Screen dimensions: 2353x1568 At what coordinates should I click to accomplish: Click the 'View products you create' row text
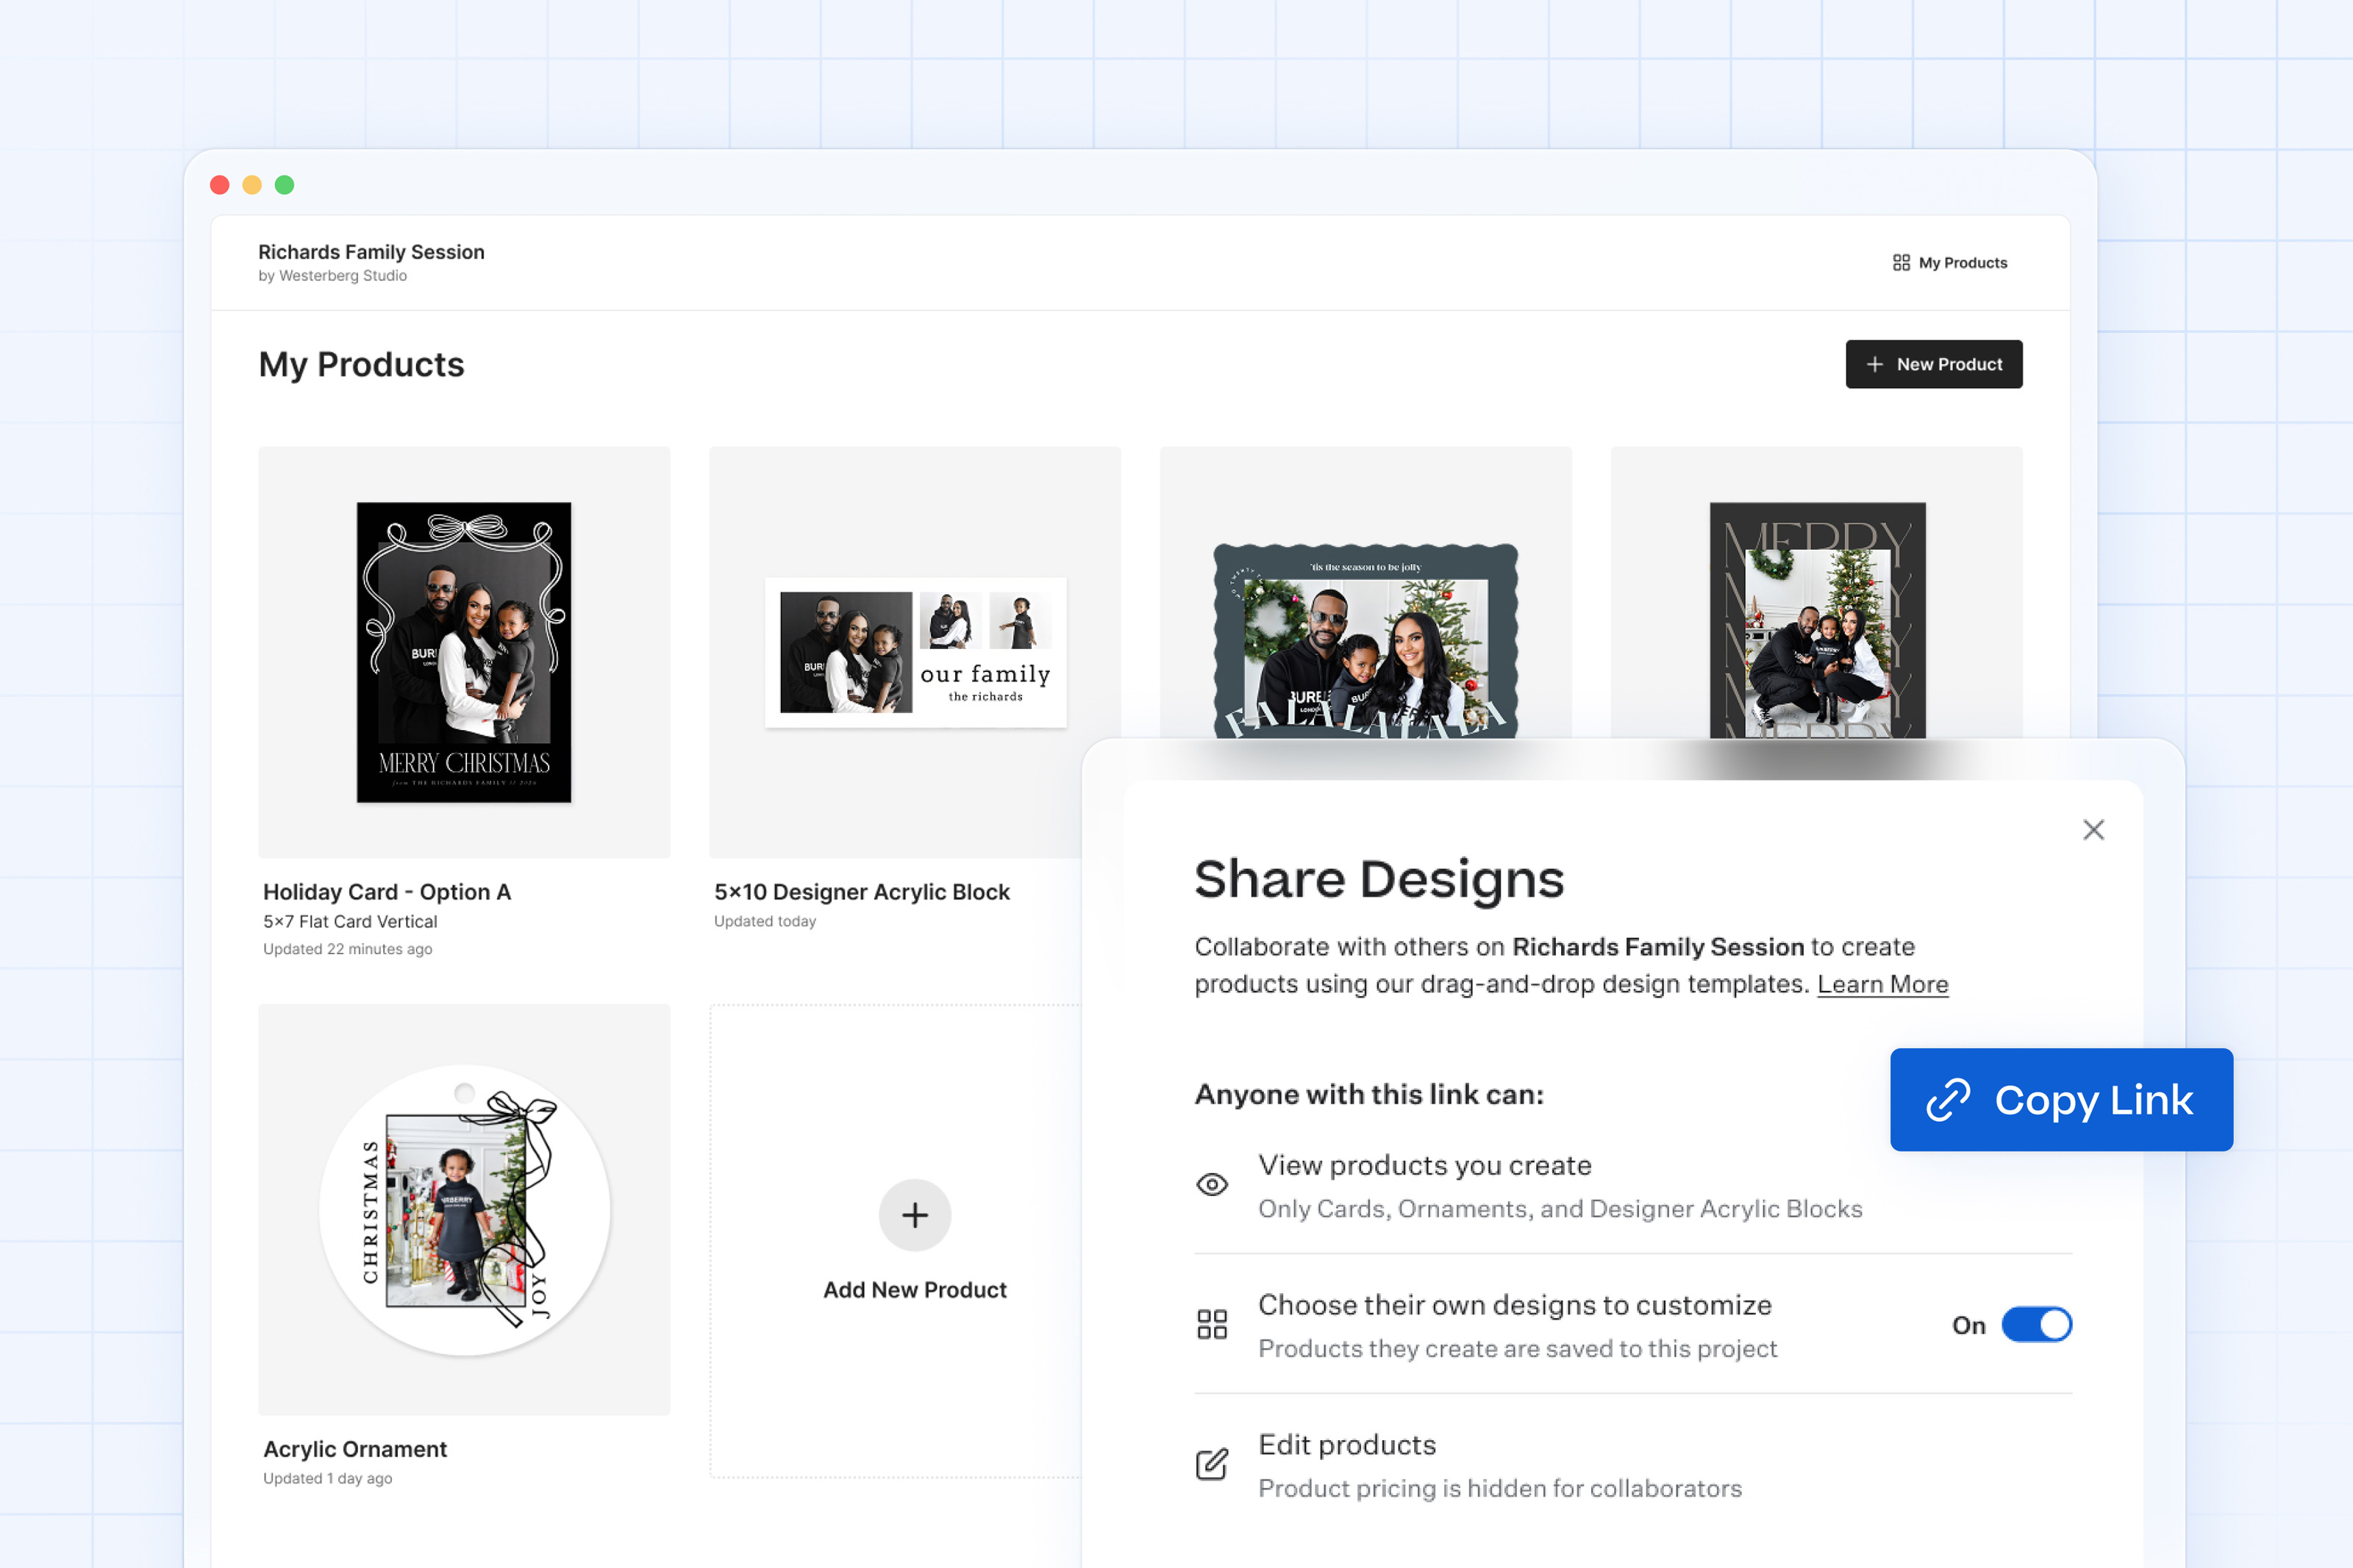(x=1424, y=1166)
